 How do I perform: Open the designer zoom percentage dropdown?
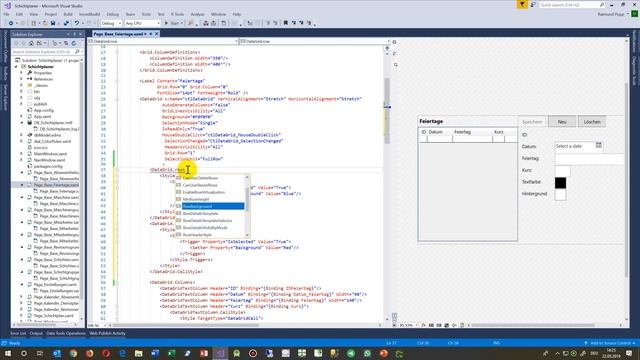[x=416, y=325]
